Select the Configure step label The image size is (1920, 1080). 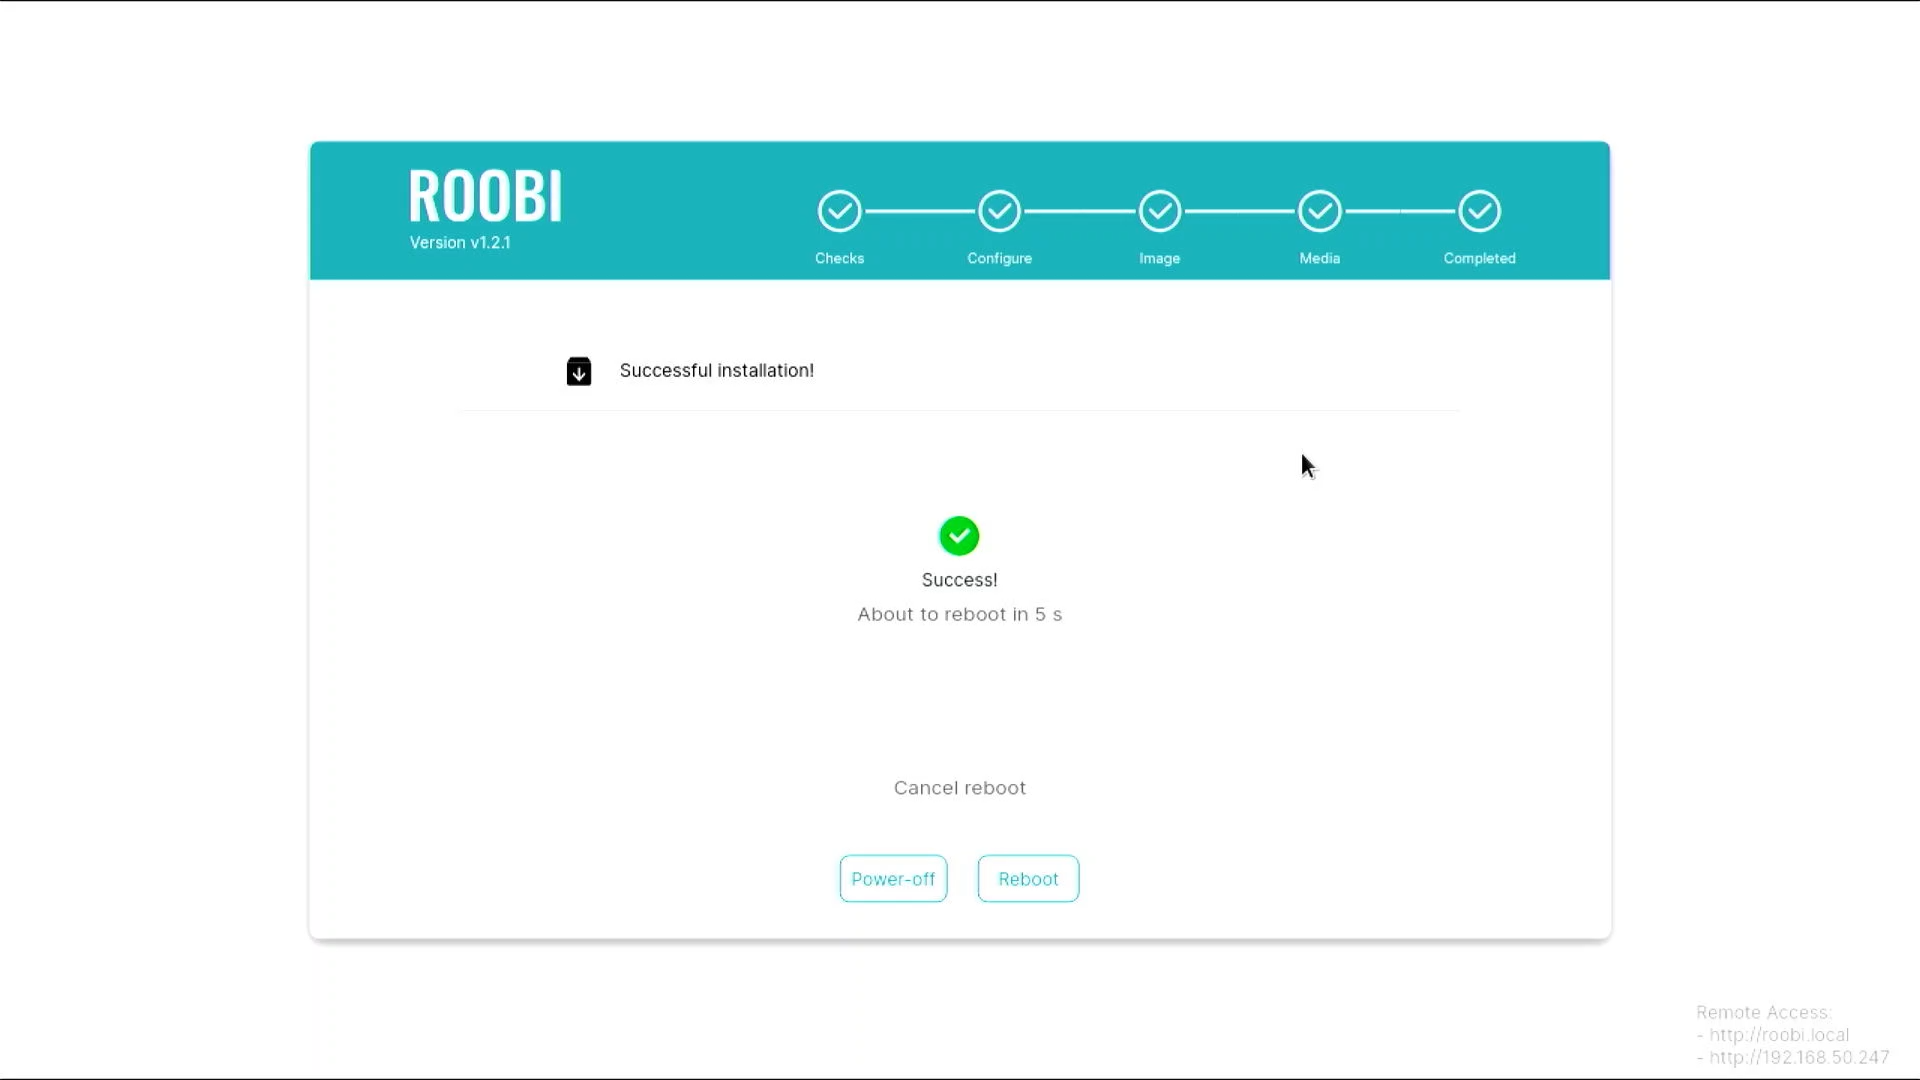coord(999,258)
